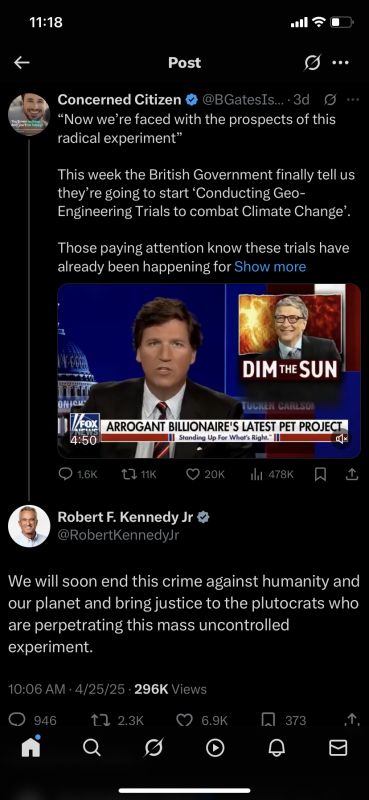Open the Messages envelope tab
This screenshot has width=369, height=800.
(x=338, y=747)
